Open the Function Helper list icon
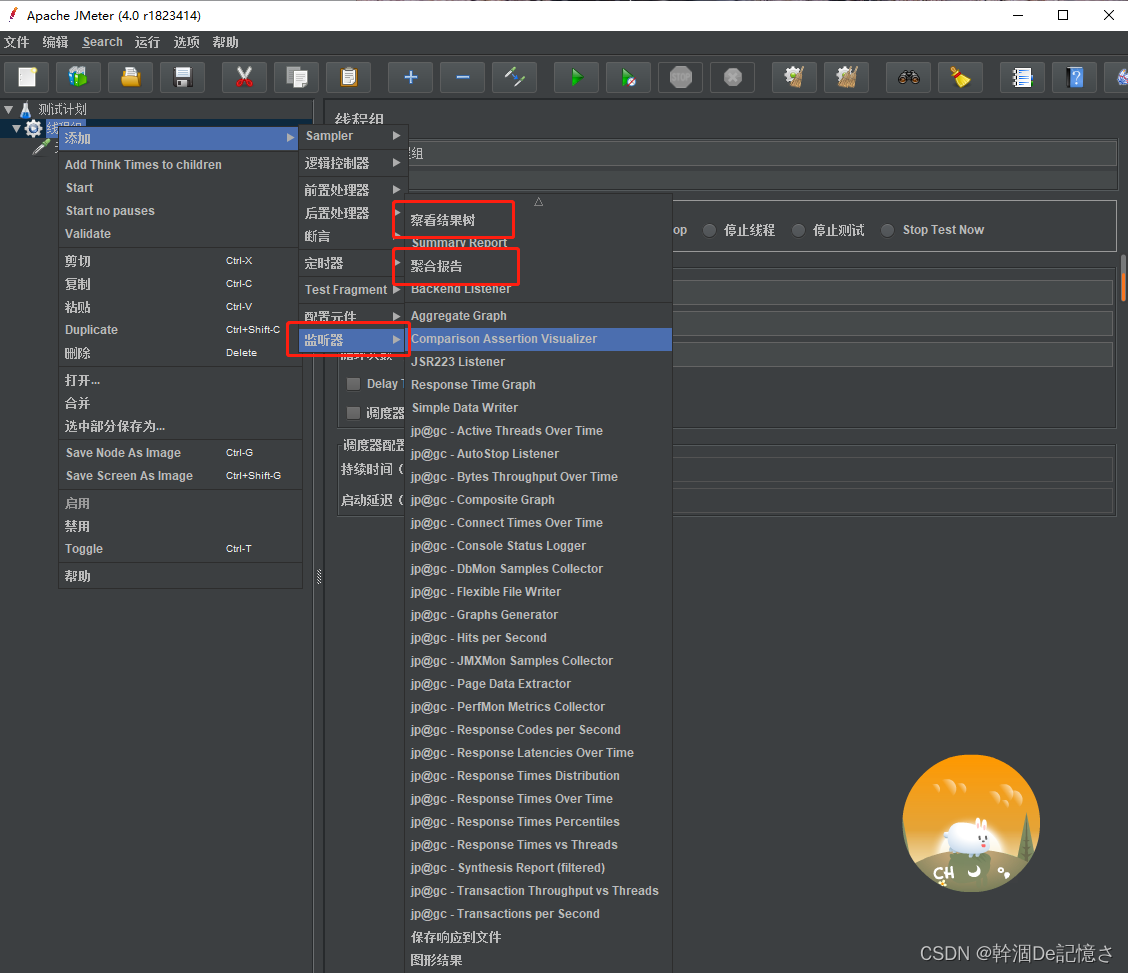This screenshot has height=973, width=1128. tap(1022, 77)
